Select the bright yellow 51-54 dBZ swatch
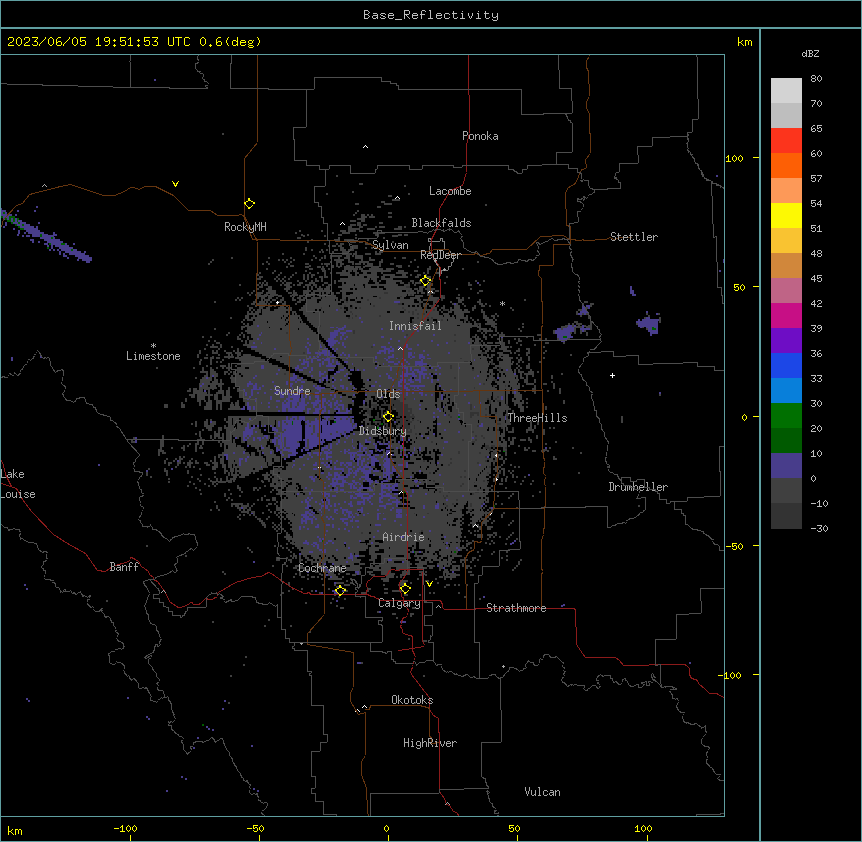 click(x=786, y=215)
